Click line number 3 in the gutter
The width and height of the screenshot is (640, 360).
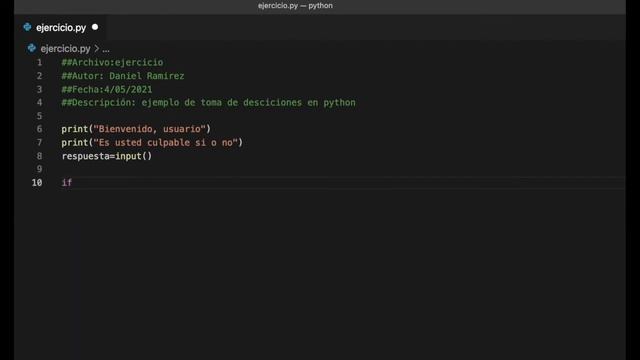(x=39, y=89)
